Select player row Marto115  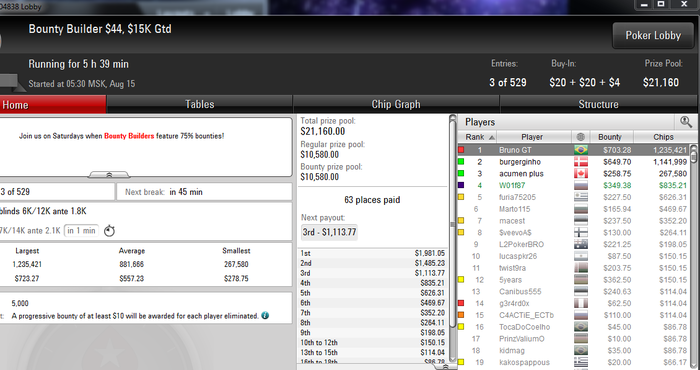pyautogui.click(x=573, y=209)
